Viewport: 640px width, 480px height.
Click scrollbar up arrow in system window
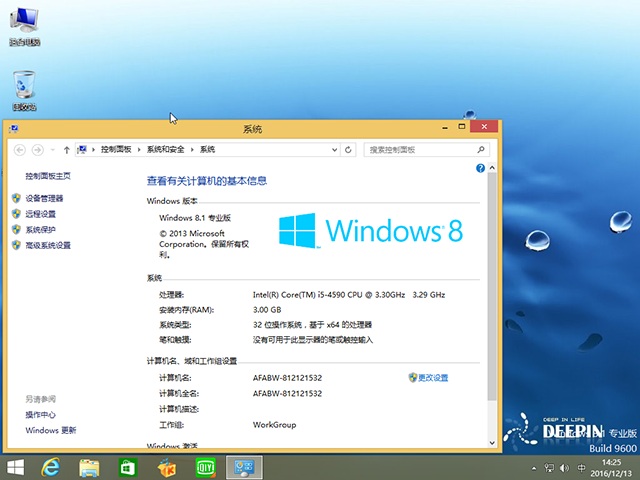pyautogui.click(x=492, y=168)
